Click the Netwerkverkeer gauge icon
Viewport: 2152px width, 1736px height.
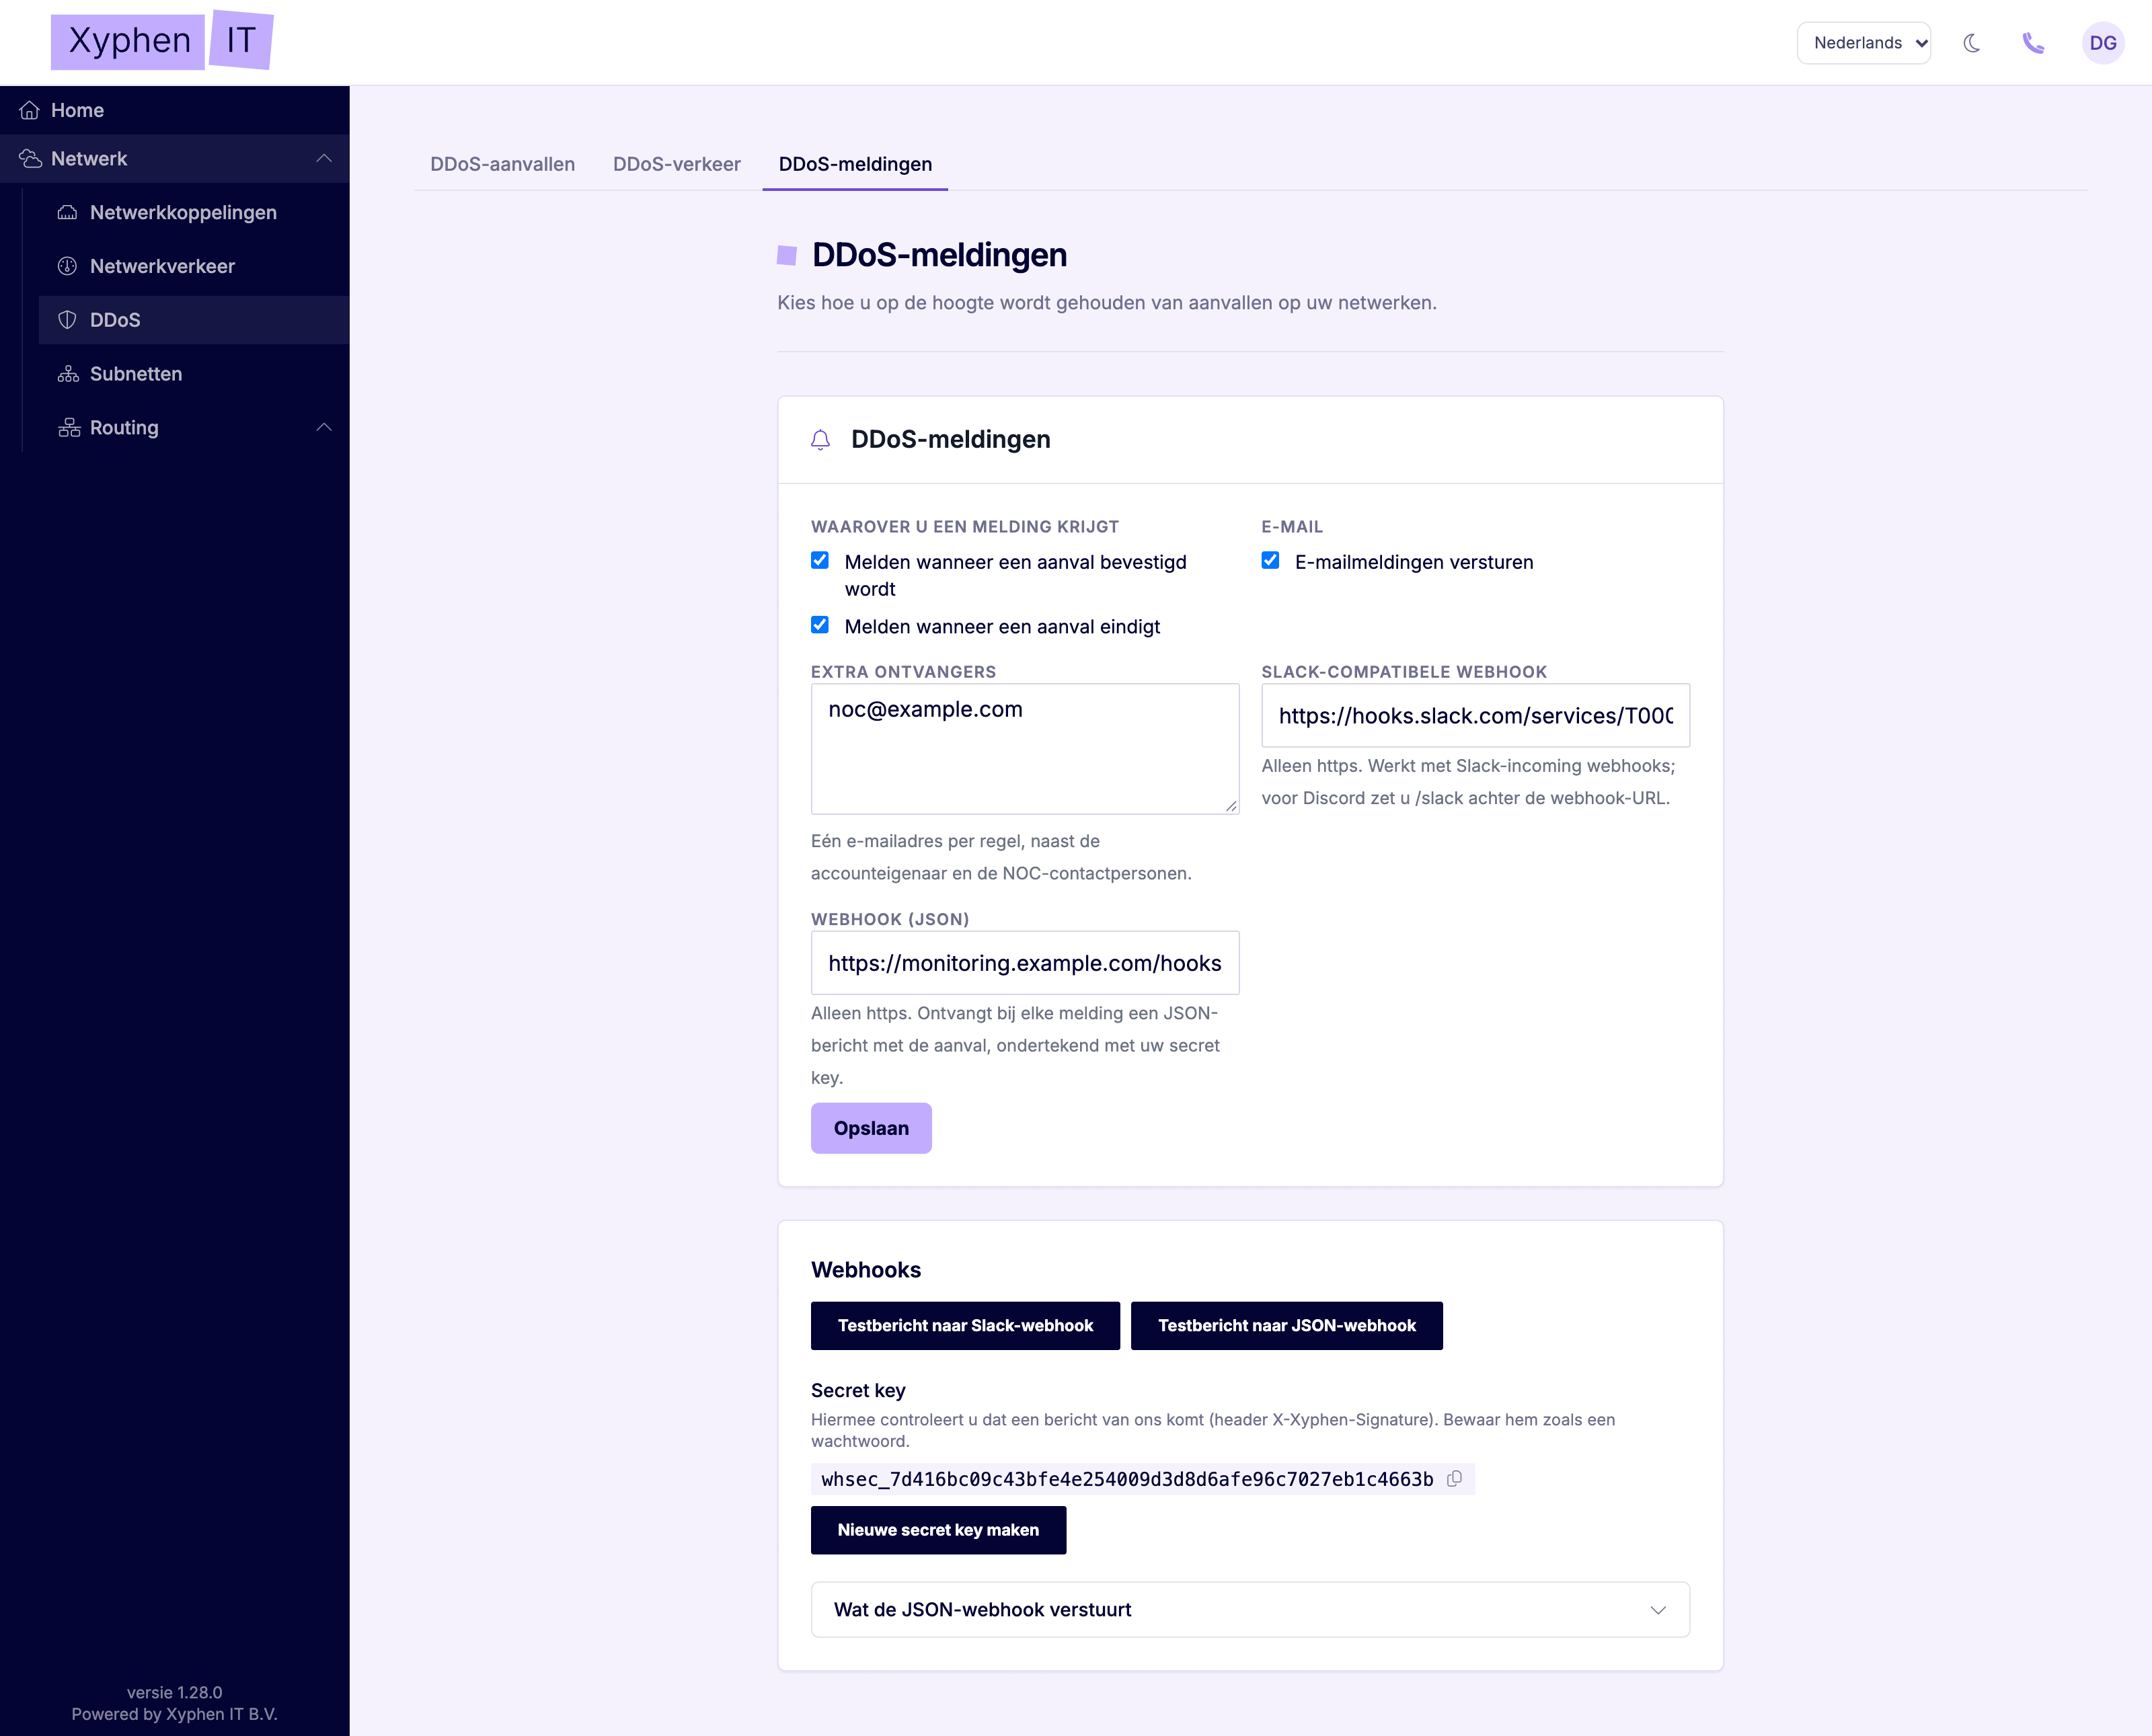tap(67, 266)
